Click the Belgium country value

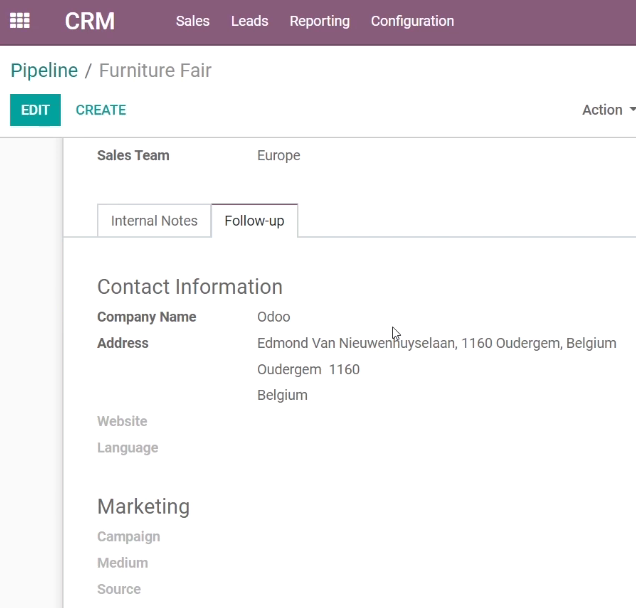[282, 395]
